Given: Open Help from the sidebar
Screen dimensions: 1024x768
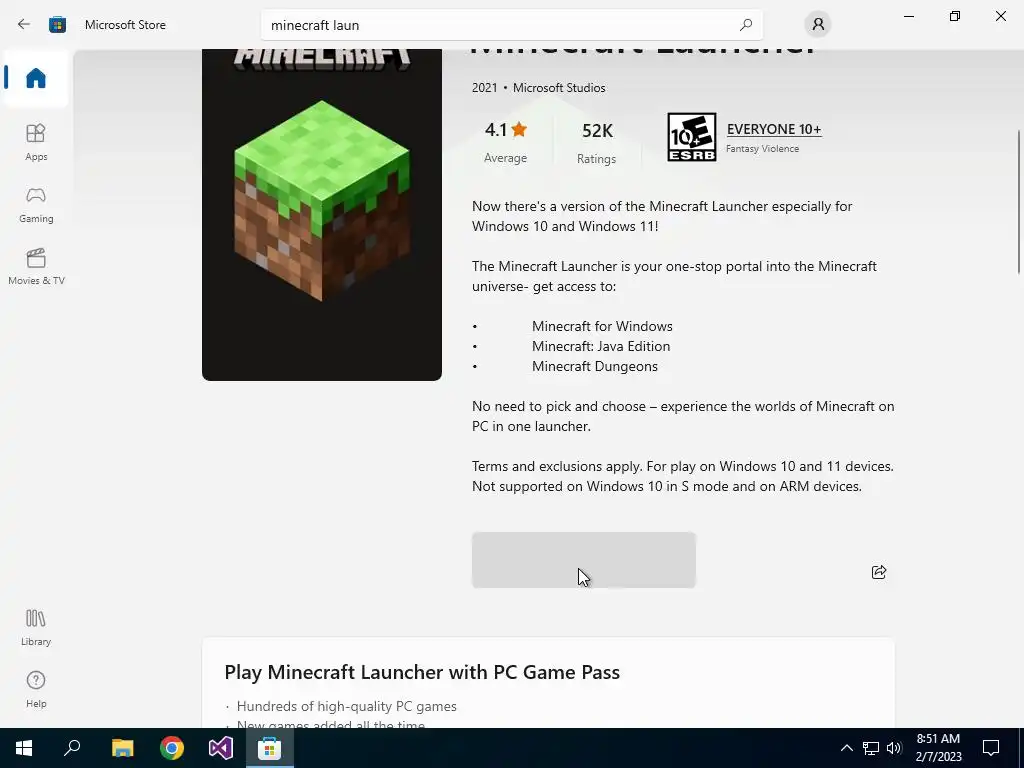Looking at the screenshot, I should (36, 689).
